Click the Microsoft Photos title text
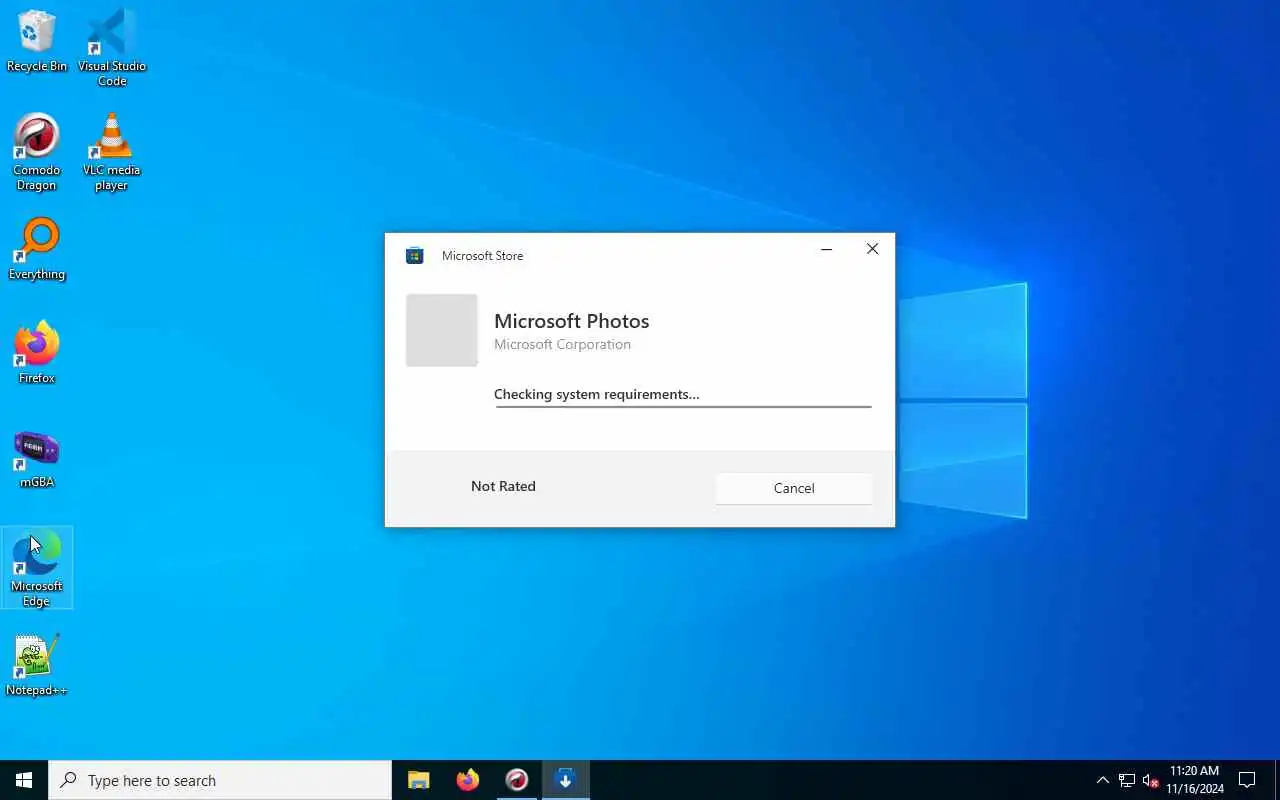Screen dimensions: 1280x800 pyautogui.click(x=572, y=321)
